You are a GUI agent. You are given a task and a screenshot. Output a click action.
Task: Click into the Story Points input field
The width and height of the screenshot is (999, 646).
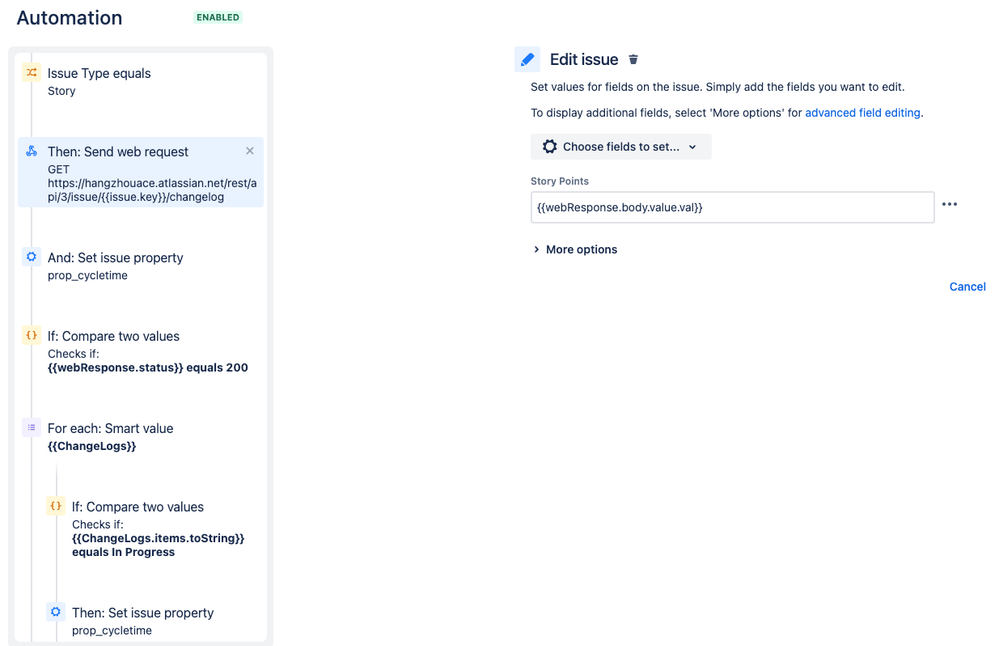[732, 207]
